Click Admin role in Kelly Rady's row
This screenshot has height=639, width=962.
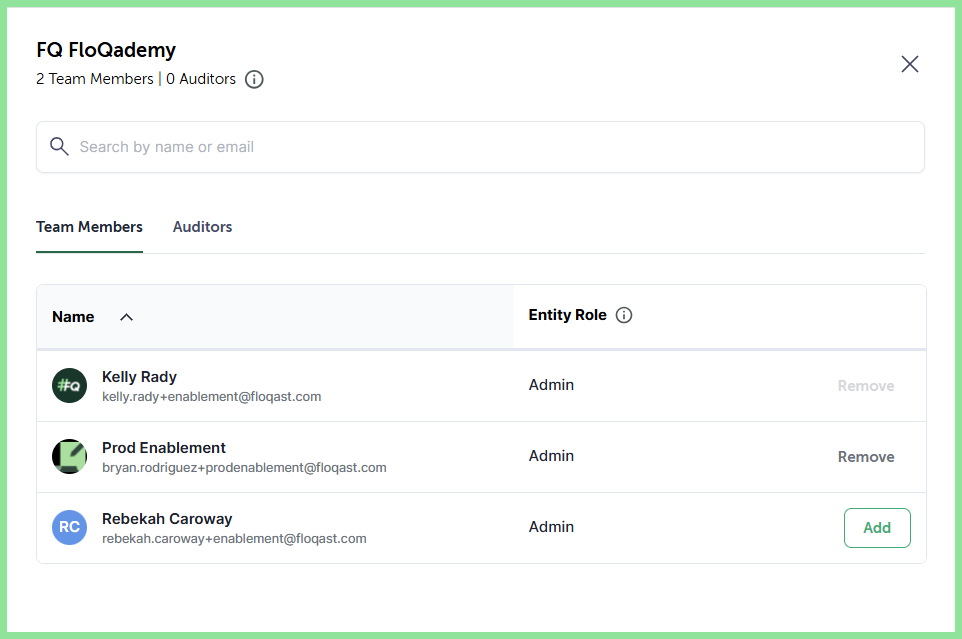[x=552, y=385]
